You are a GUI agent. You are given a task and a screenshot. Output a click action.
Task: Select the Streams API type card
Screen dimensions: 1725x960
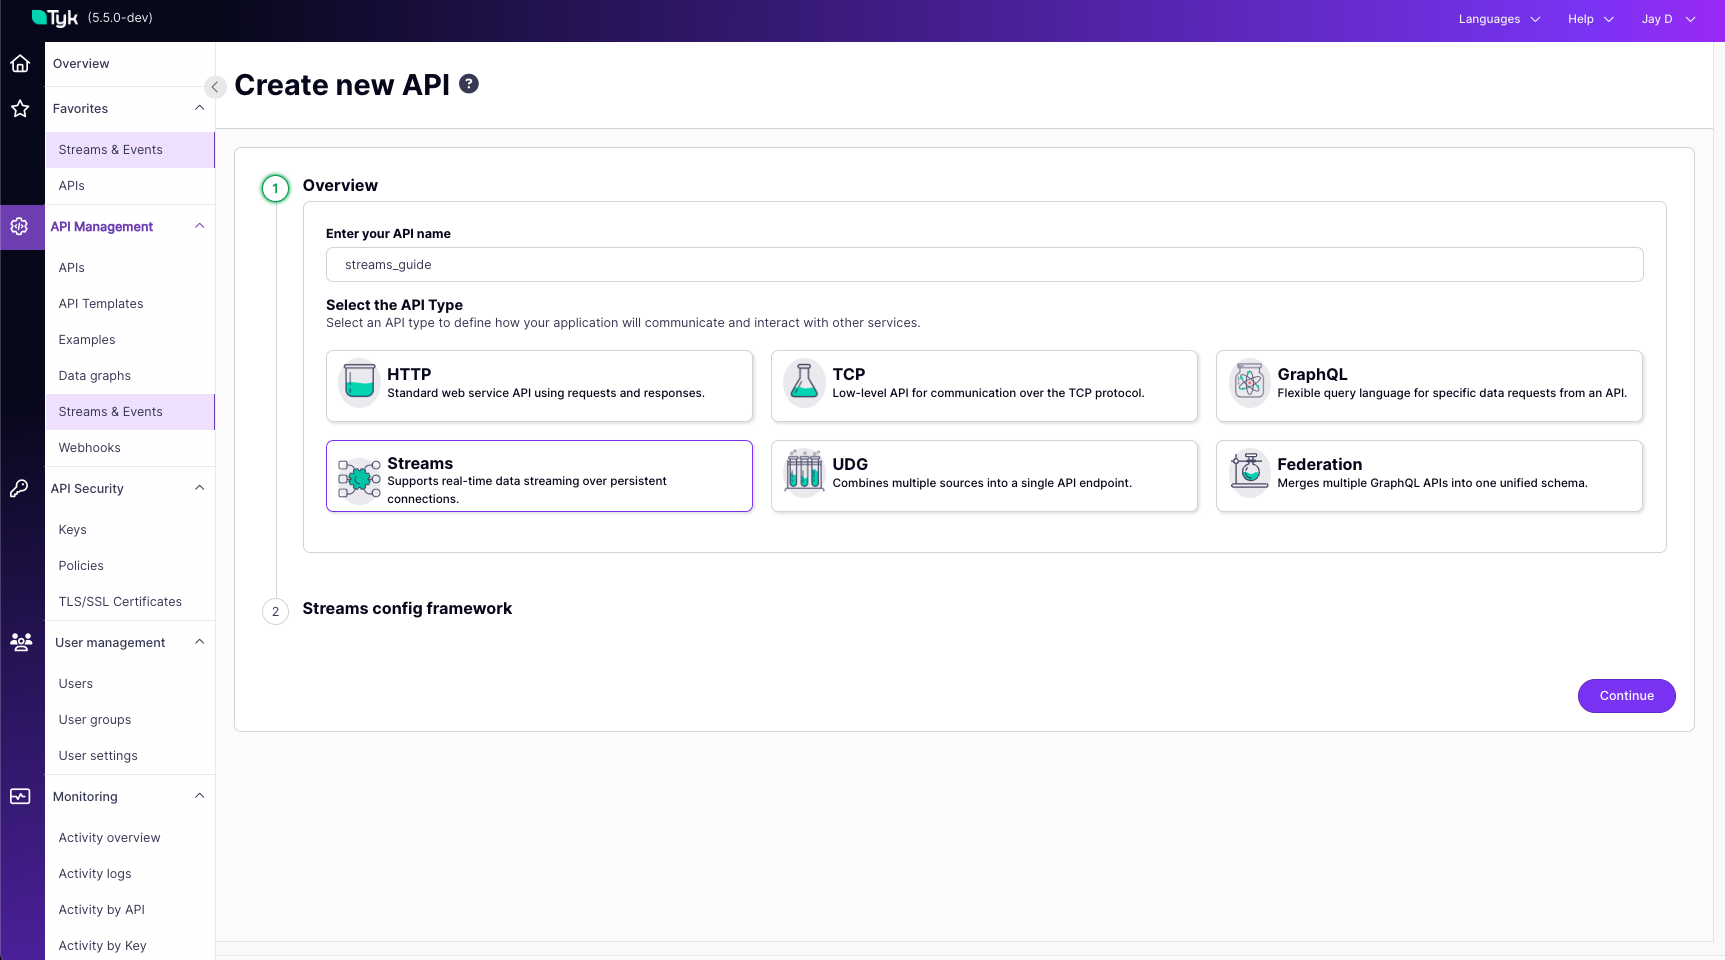click(539, 476)
